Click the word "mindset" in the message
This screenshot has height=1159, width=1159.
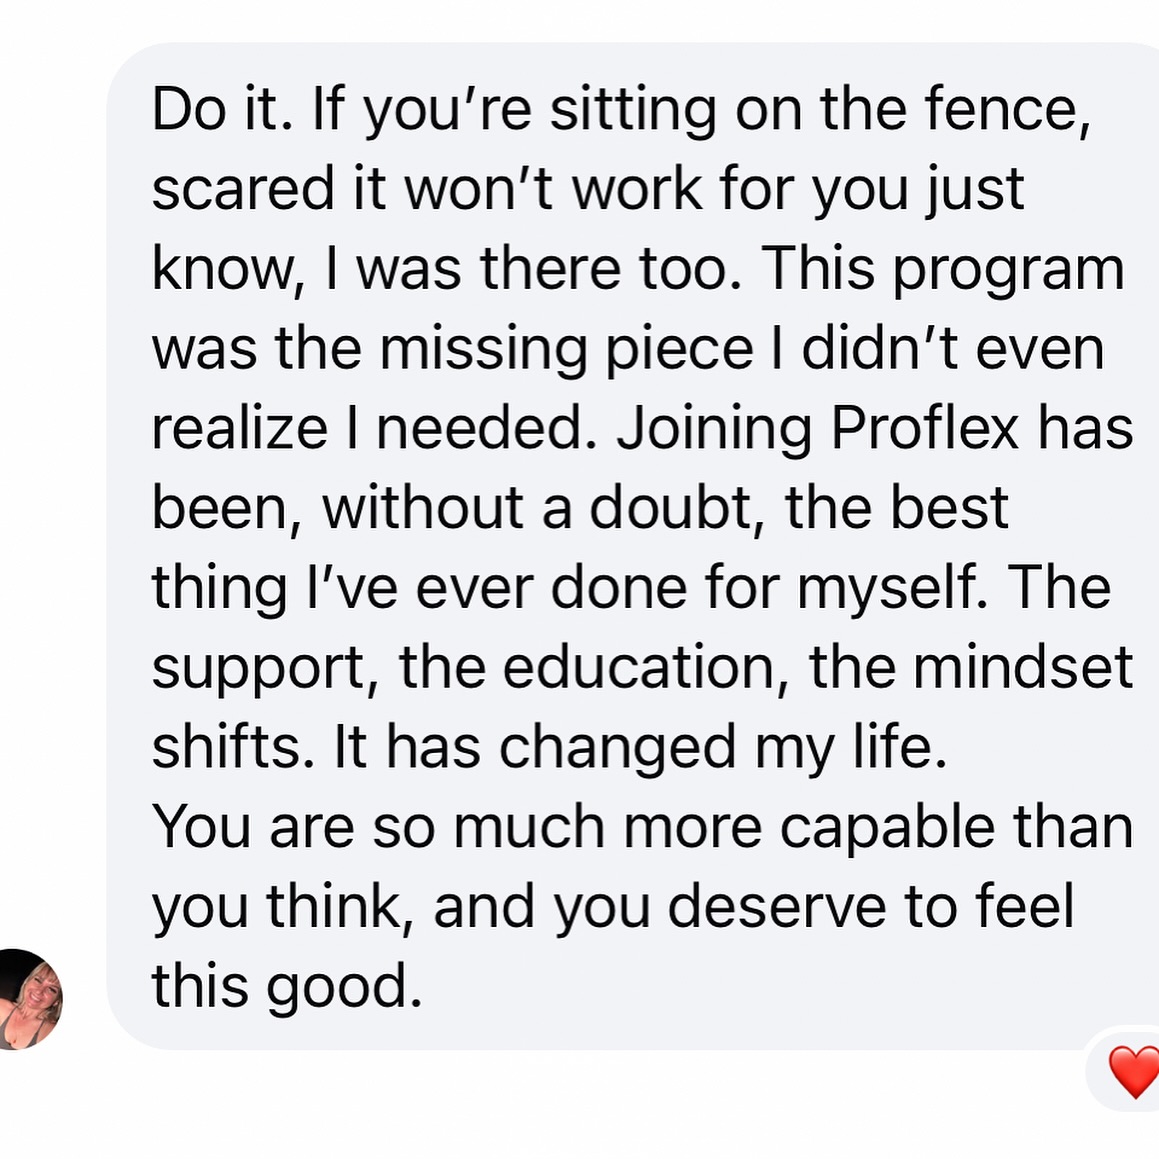[1022, 667]
